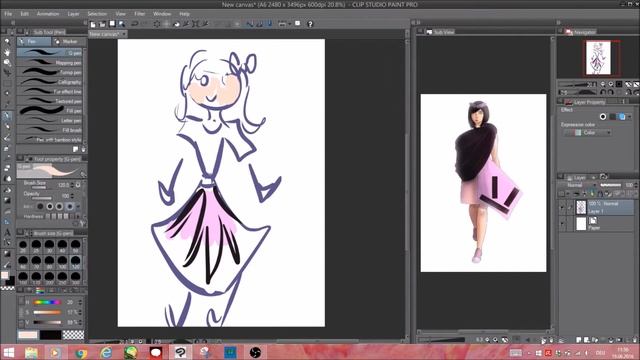Select the transparent color swatch
The height and width of the screenshot is (360, 640).
tap(73, 335)
